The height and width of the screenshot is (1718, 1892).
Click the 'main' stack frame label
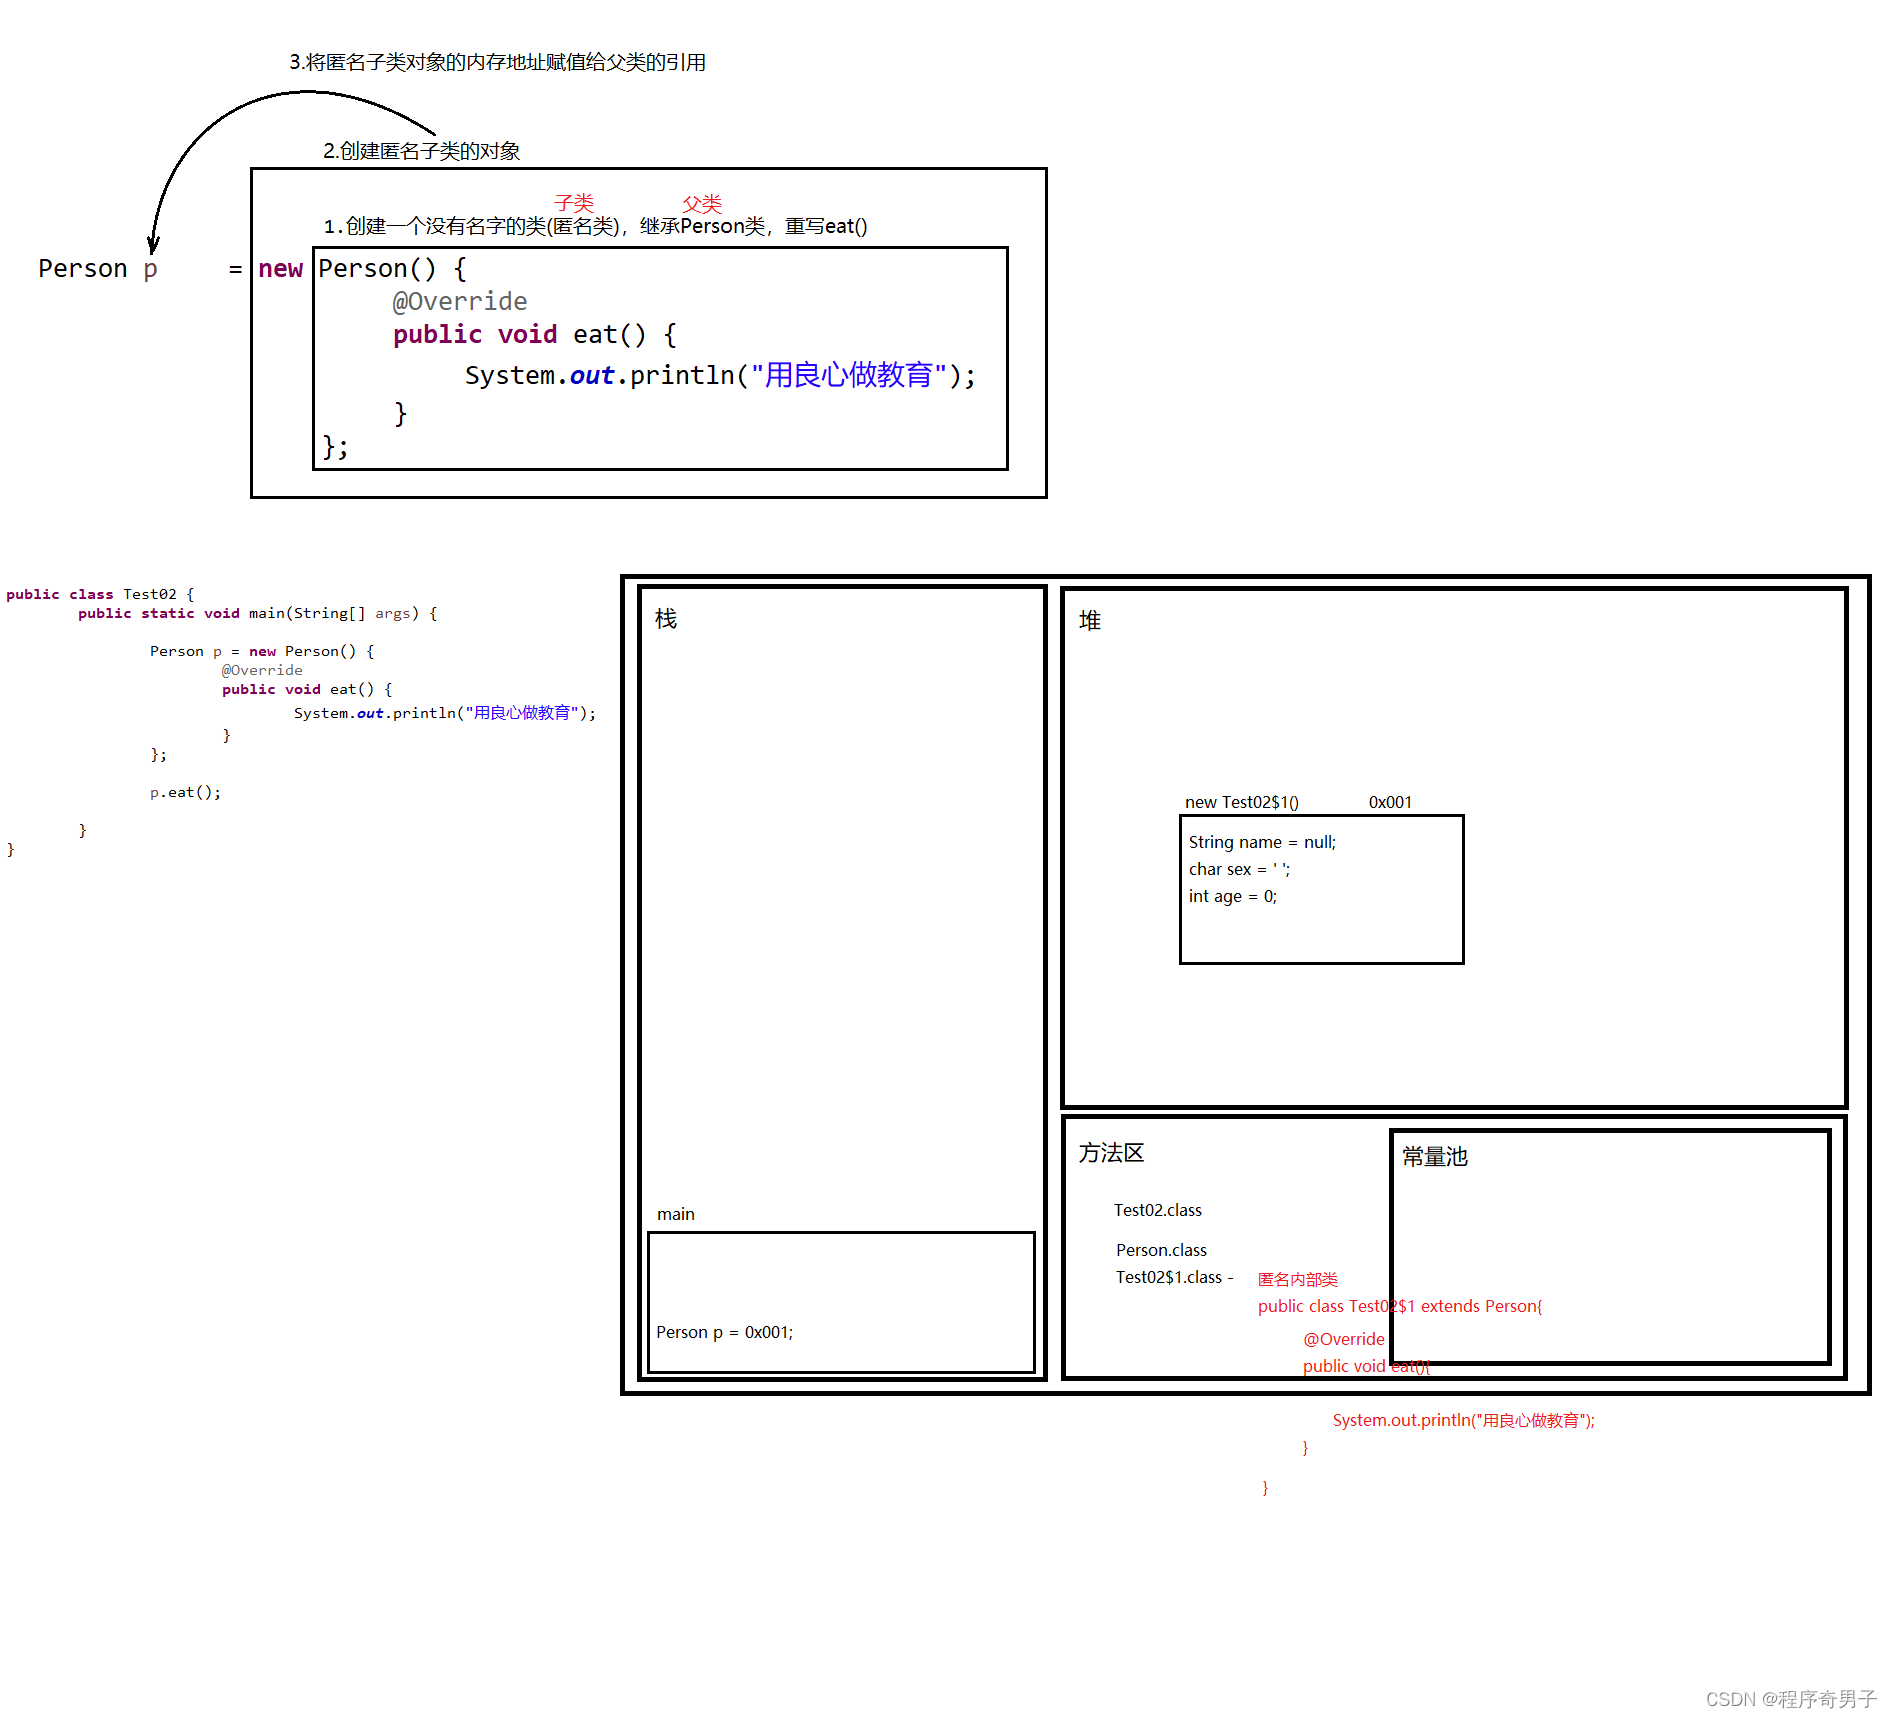676,1214
